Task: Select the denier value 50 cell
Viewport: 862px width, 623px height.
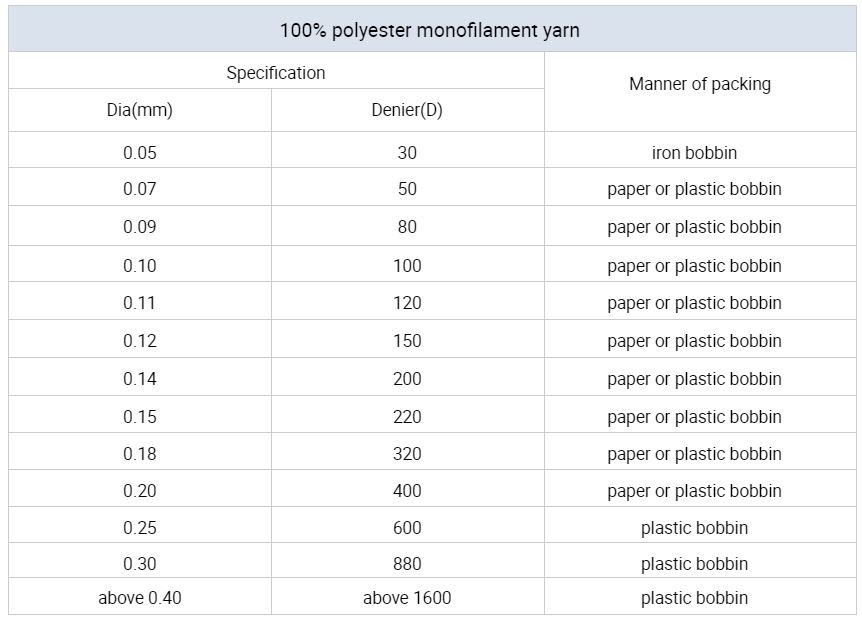Action: click(407, 189)
